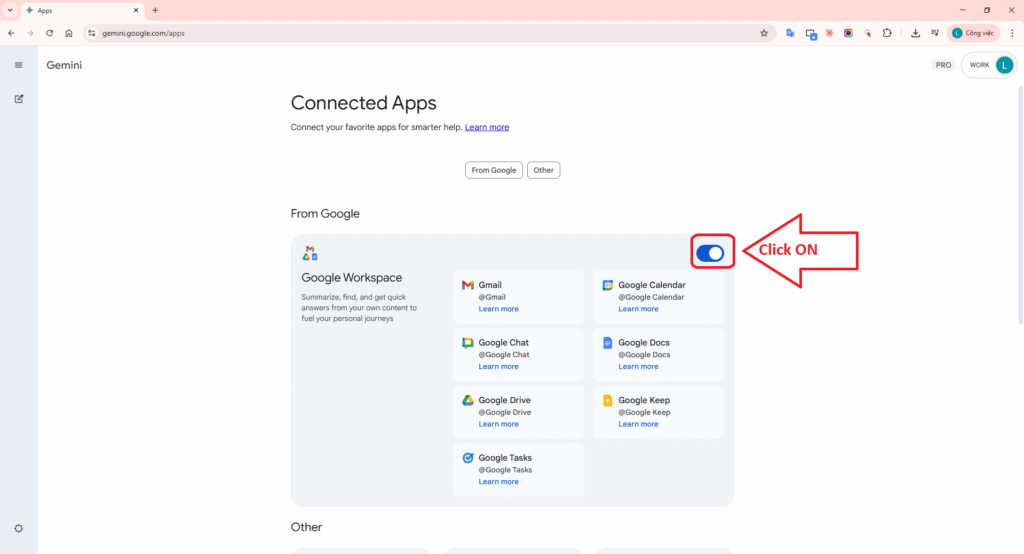Open settings gear in left sidebar
Image resolution: width=1024 pixels, height=554 pixels.
[18, 528]
